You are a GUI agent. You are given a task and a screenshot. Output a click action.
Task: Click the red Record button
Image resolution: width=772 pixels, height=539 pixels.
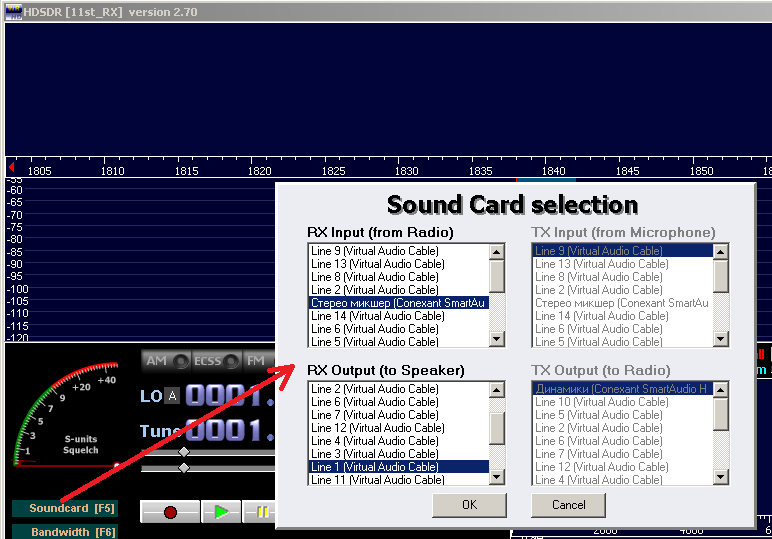[x=170, y=512]
